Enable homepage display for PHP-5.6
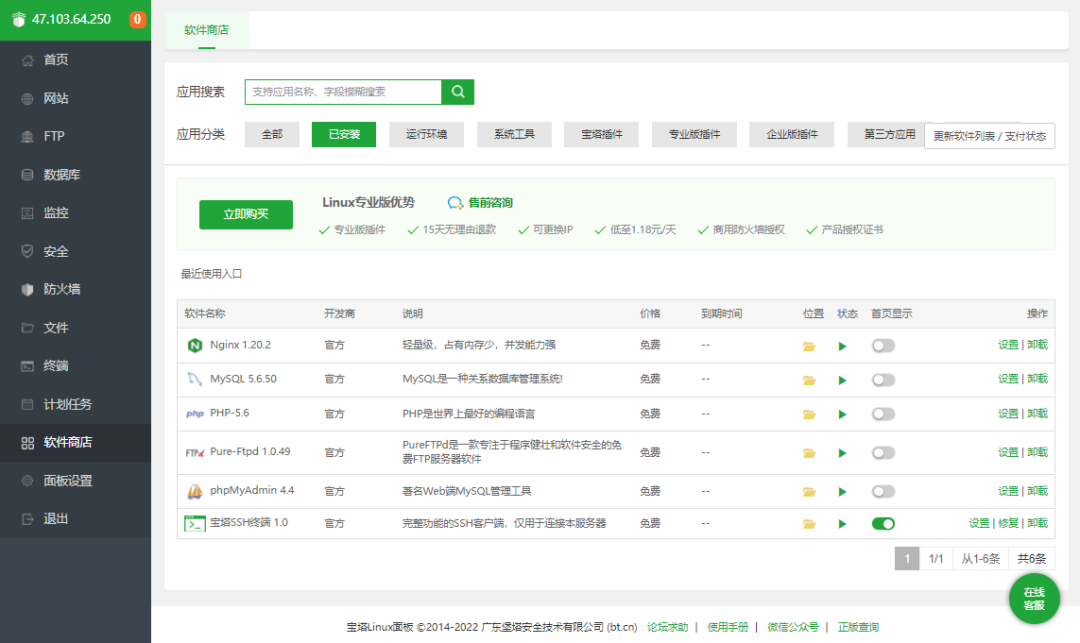Image resolution: width=1080 pixels, height=643 pixels. (883, 412)
